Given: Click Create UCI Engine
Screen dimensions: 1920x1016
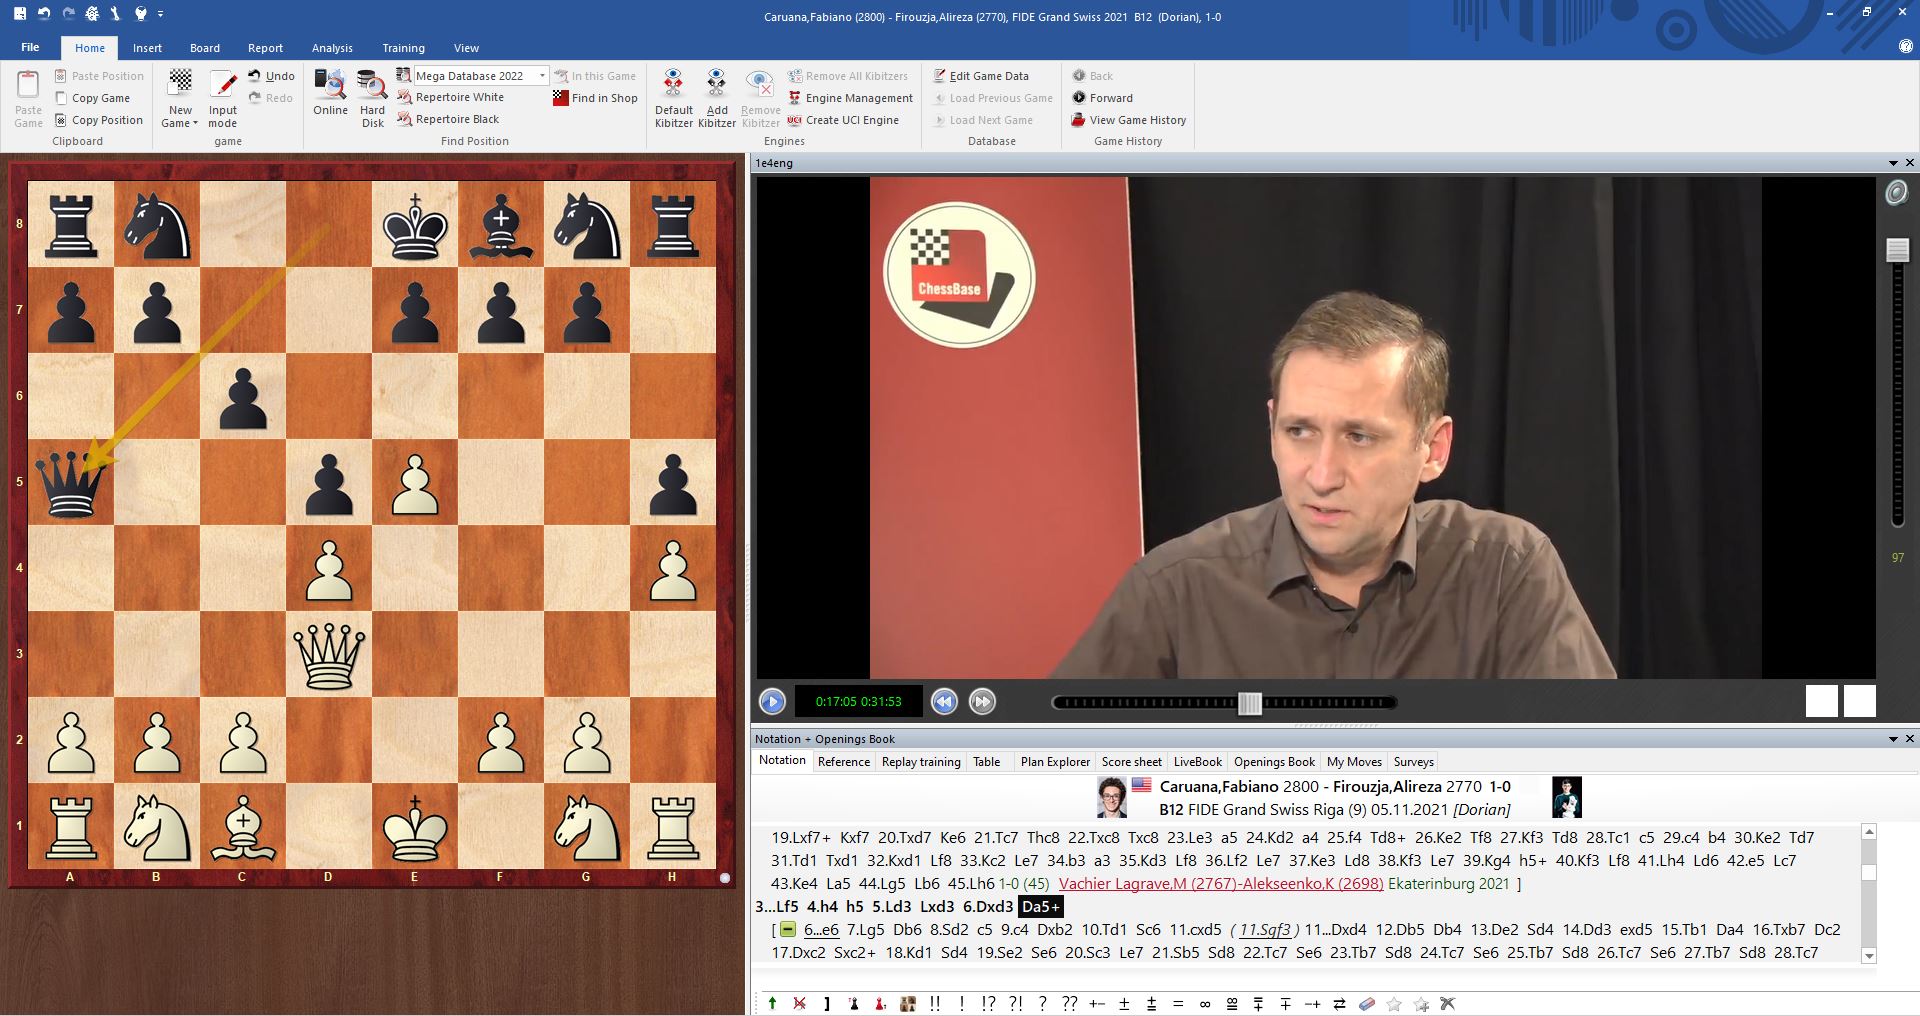Looking at the screenshot, I should coord(843,120).
